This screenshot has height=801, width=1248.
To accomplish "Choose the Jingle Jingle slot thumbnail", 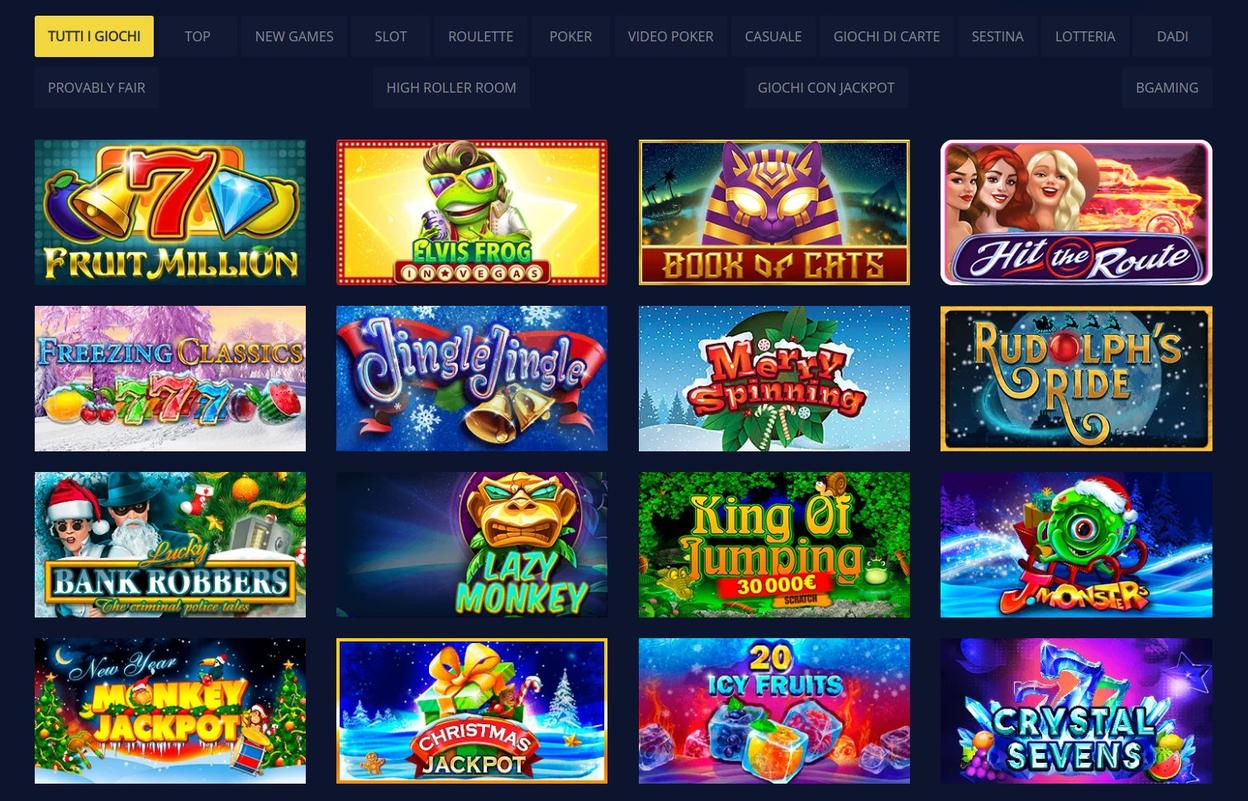I will (x=472, y=378).
